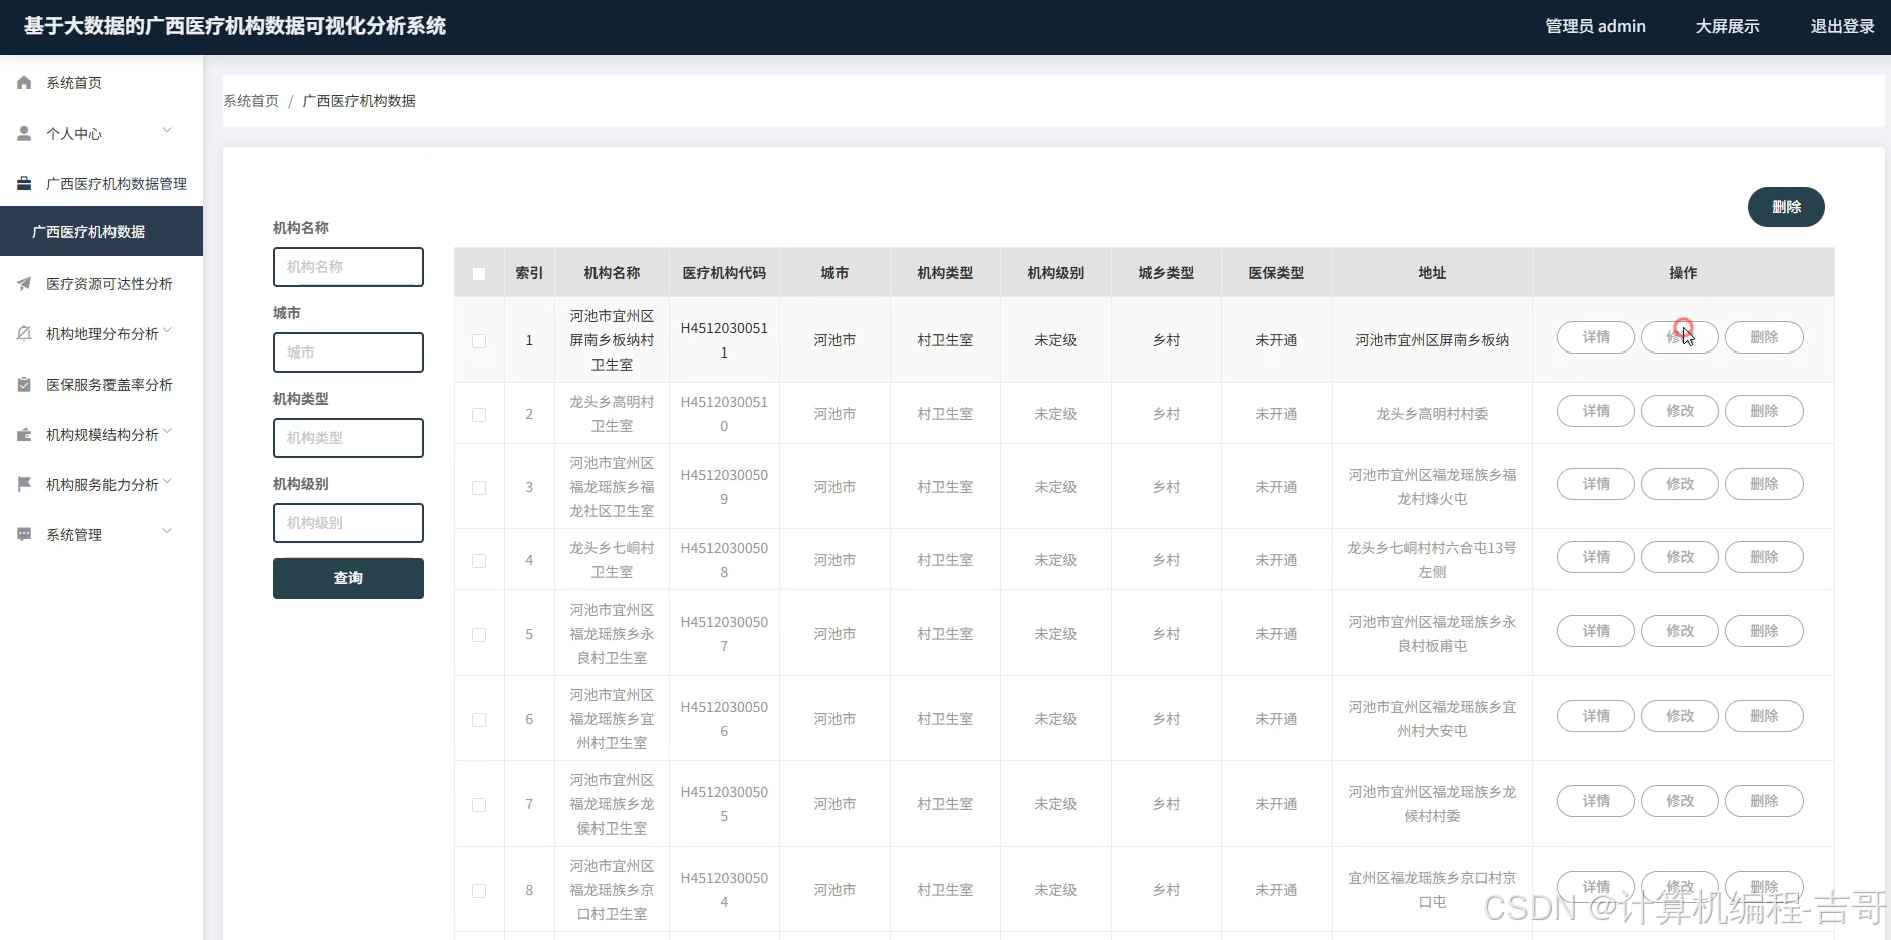The image size is (1891, 940).
Task: Click the application title in the header
Action: pyautogui.click(x=235, y=26)
